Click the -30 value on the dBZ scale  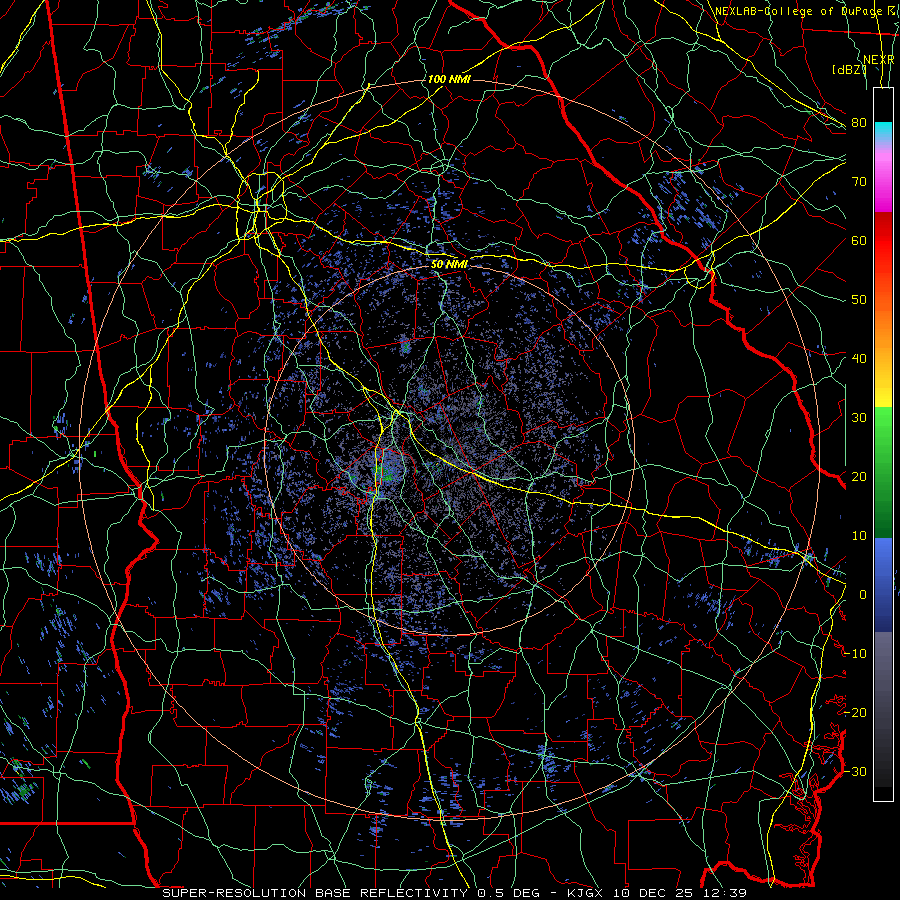point(855,771)
